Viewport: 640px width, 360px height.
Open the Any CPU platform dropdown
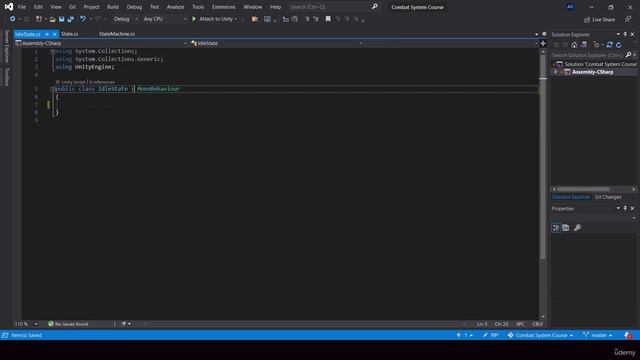click(164, 19)
